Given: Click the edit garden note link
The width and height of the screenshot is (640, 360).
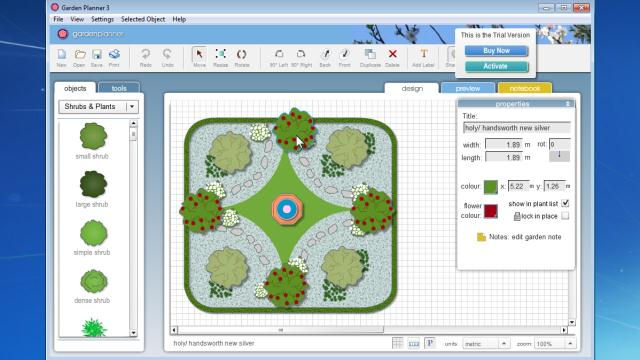Looking at the screenshot, I should point(536,237).
